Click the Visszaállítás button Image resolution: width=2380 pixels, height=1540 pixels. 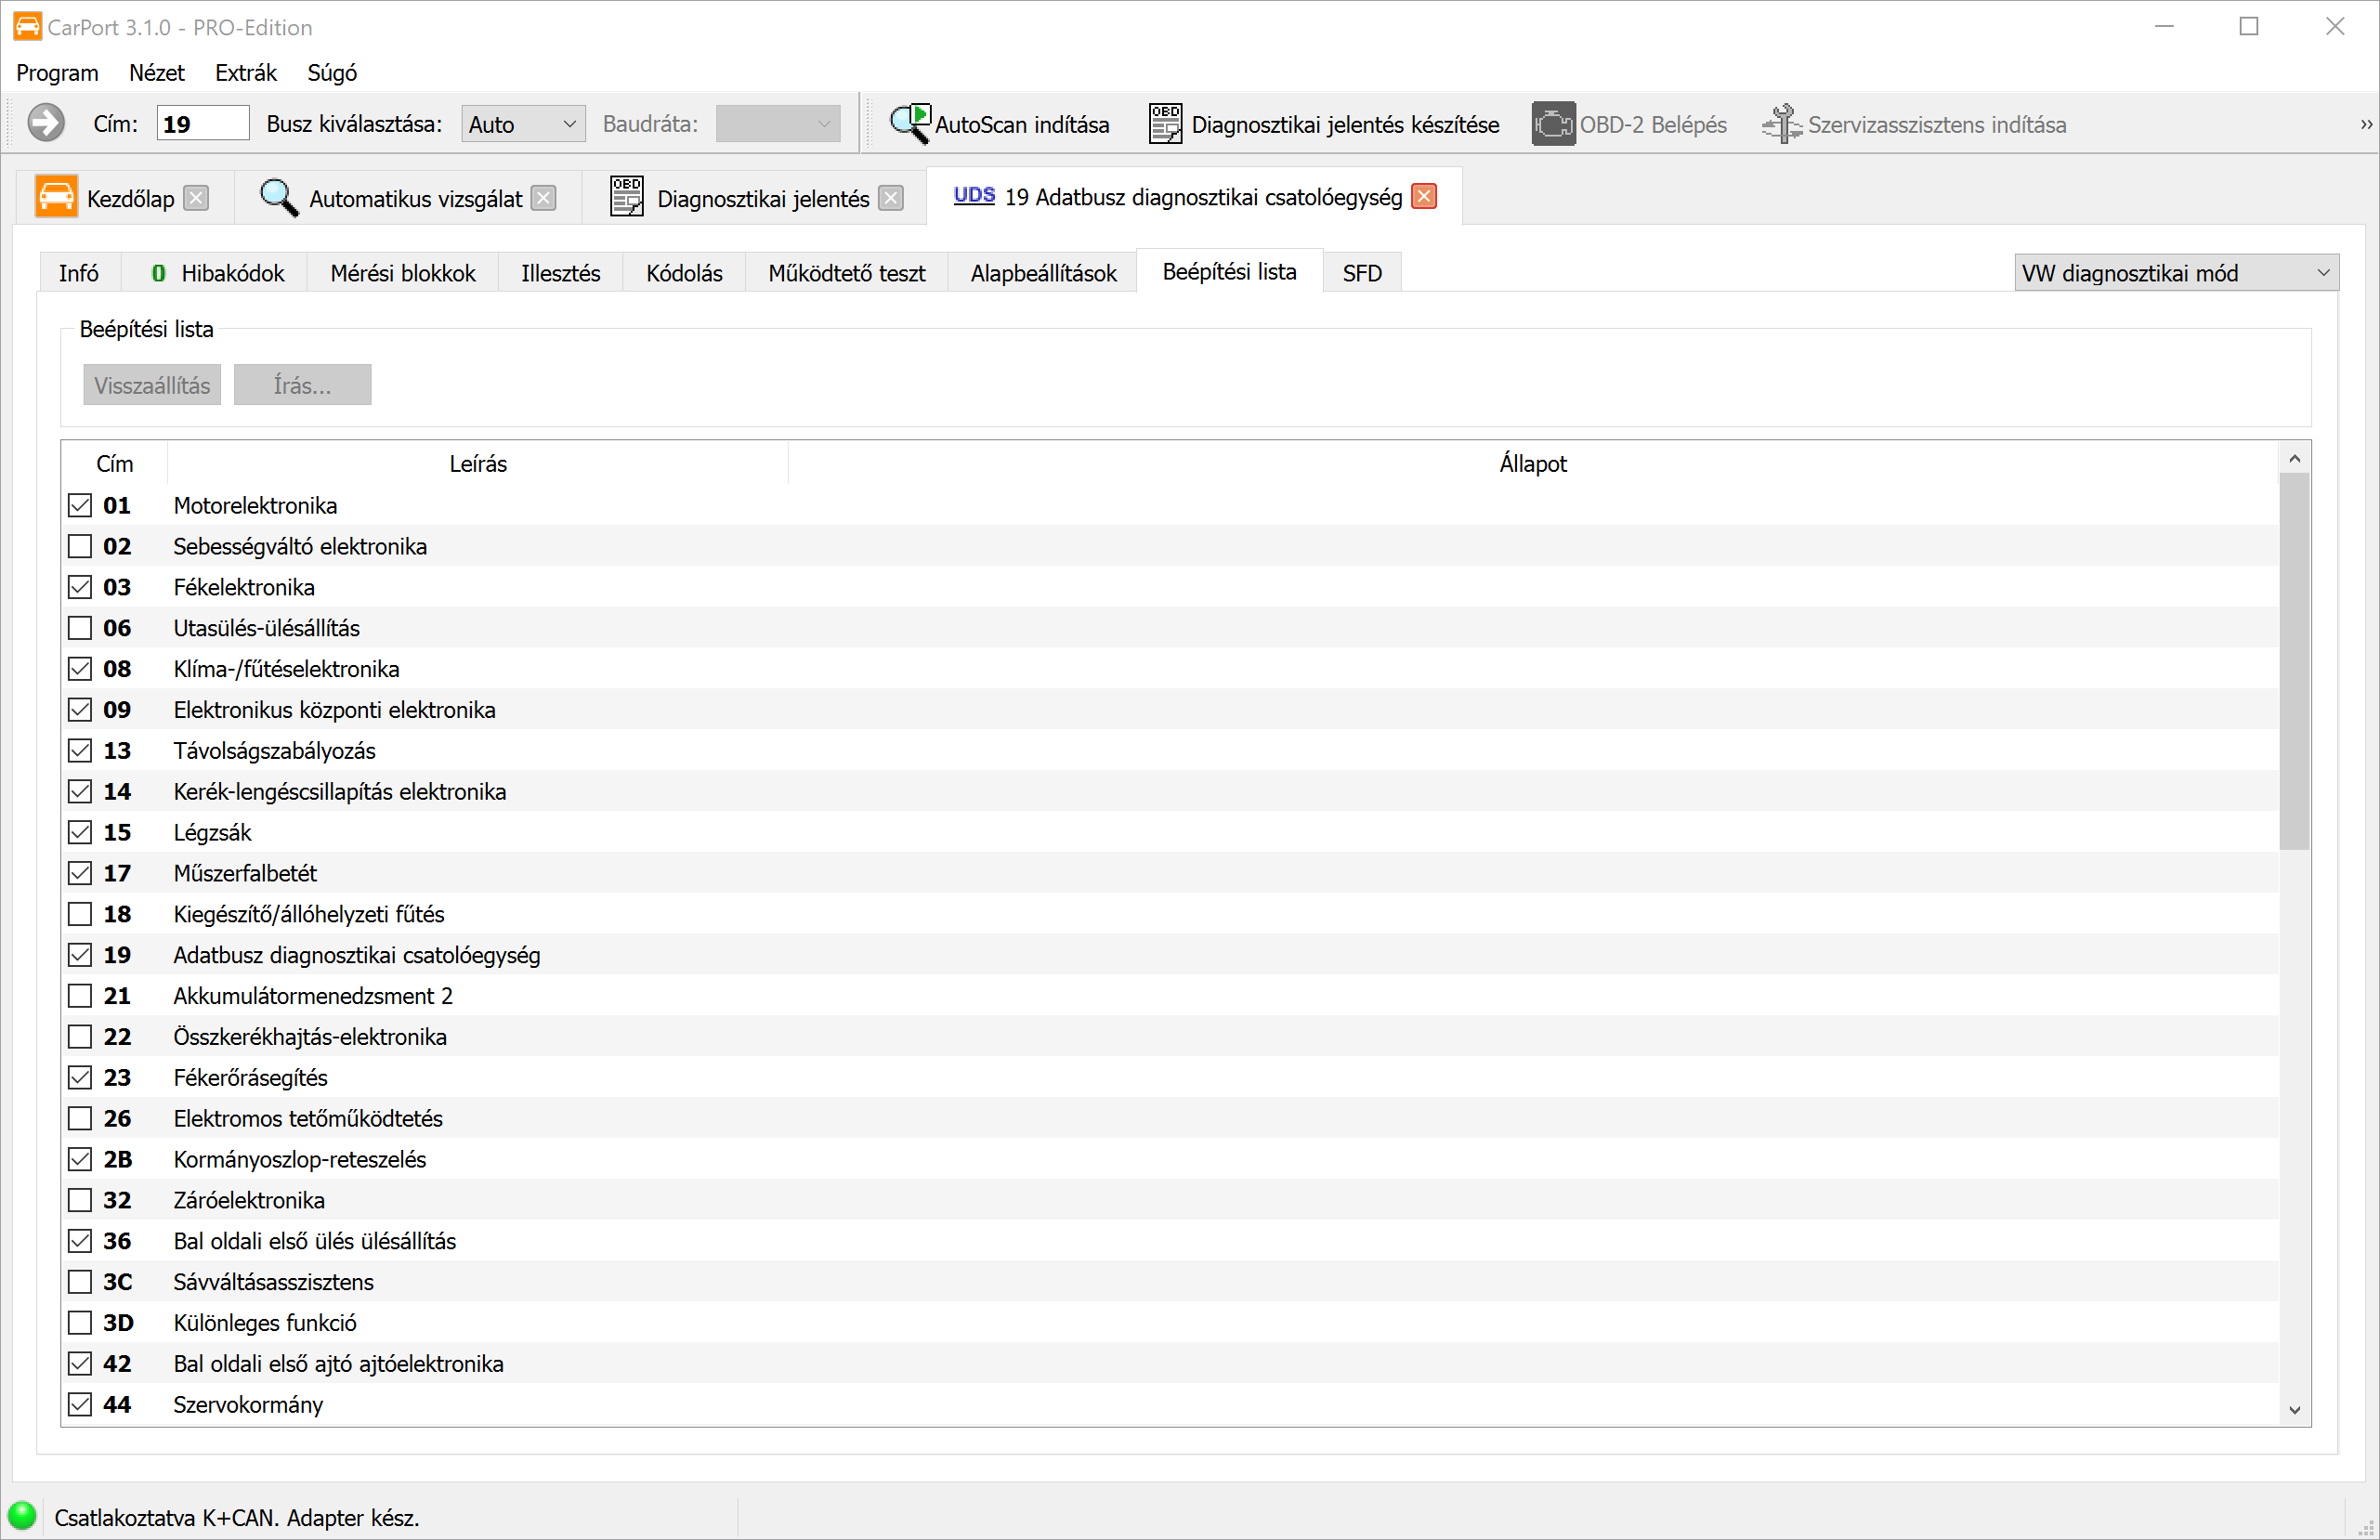click(x=152, y=385)
